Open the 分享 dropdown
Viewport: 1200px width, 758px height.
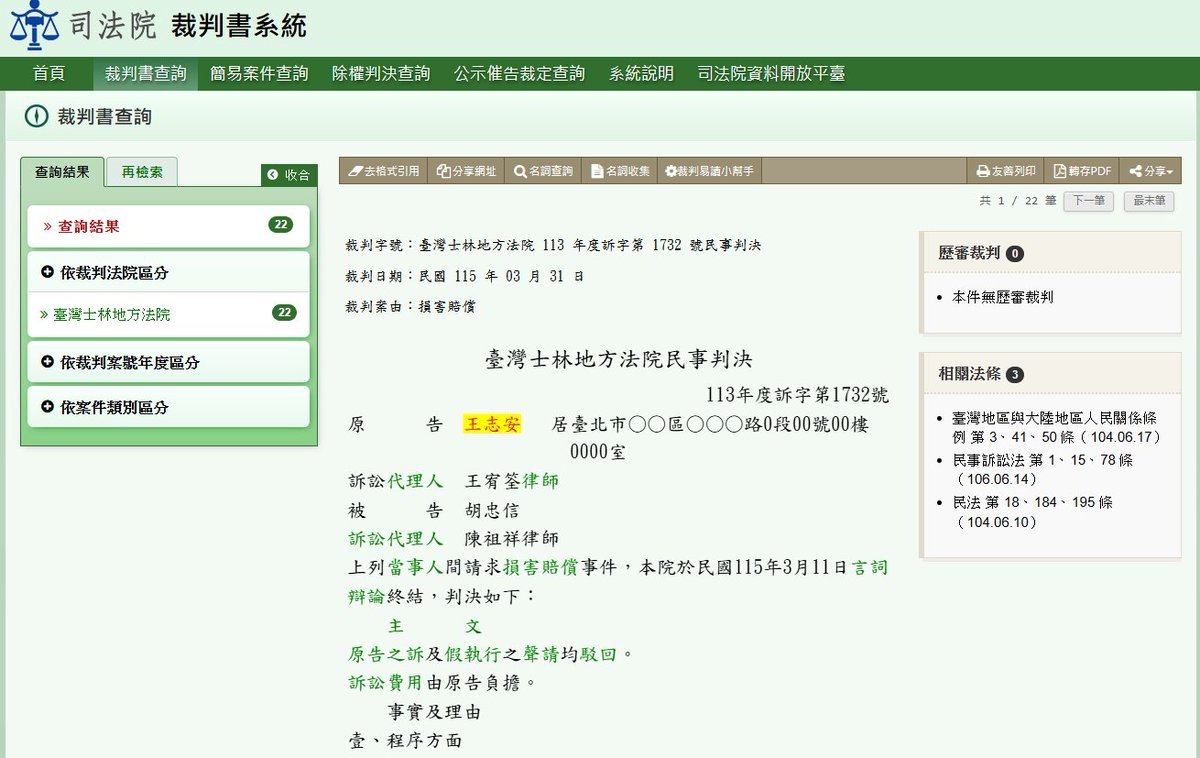1151,171
